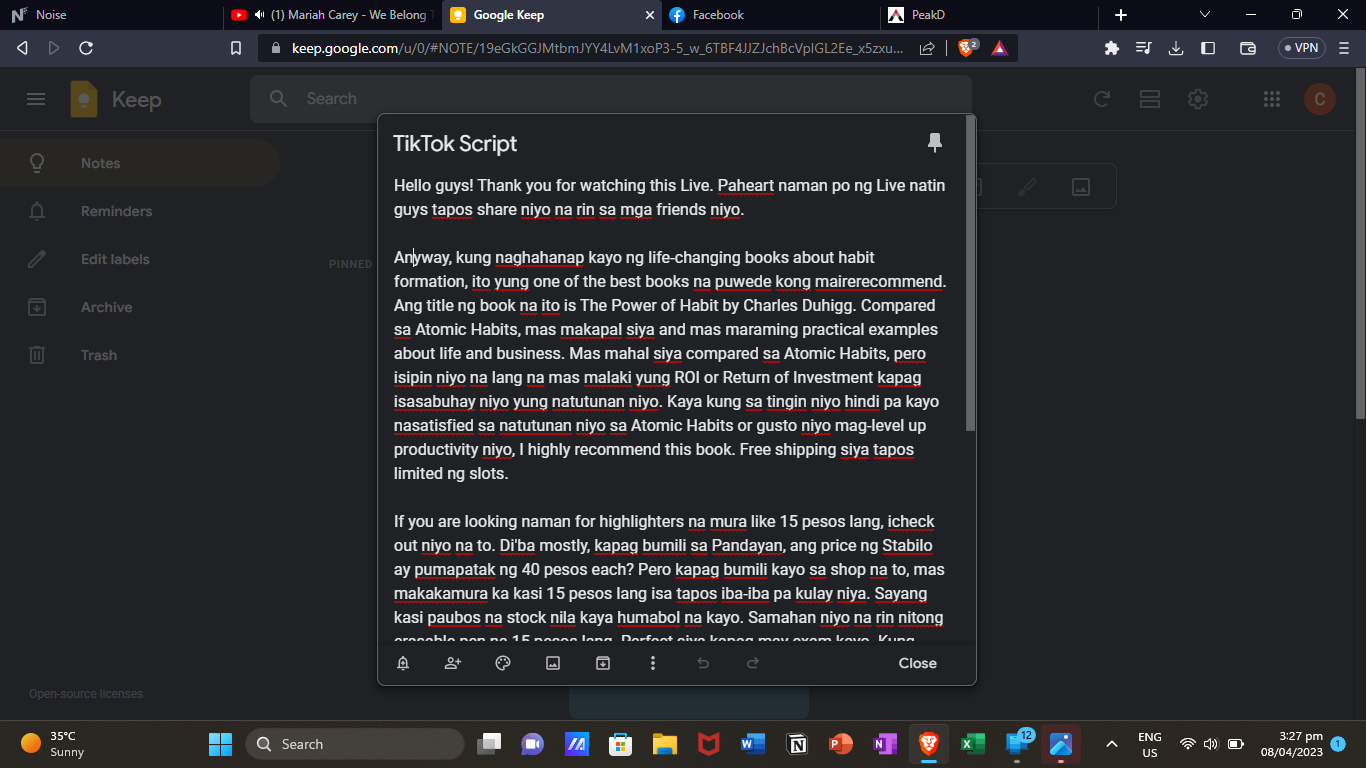Screen dimensions: 1366x768
Task: Open the Keep main menu hamburger
Action: coord(36,99)
